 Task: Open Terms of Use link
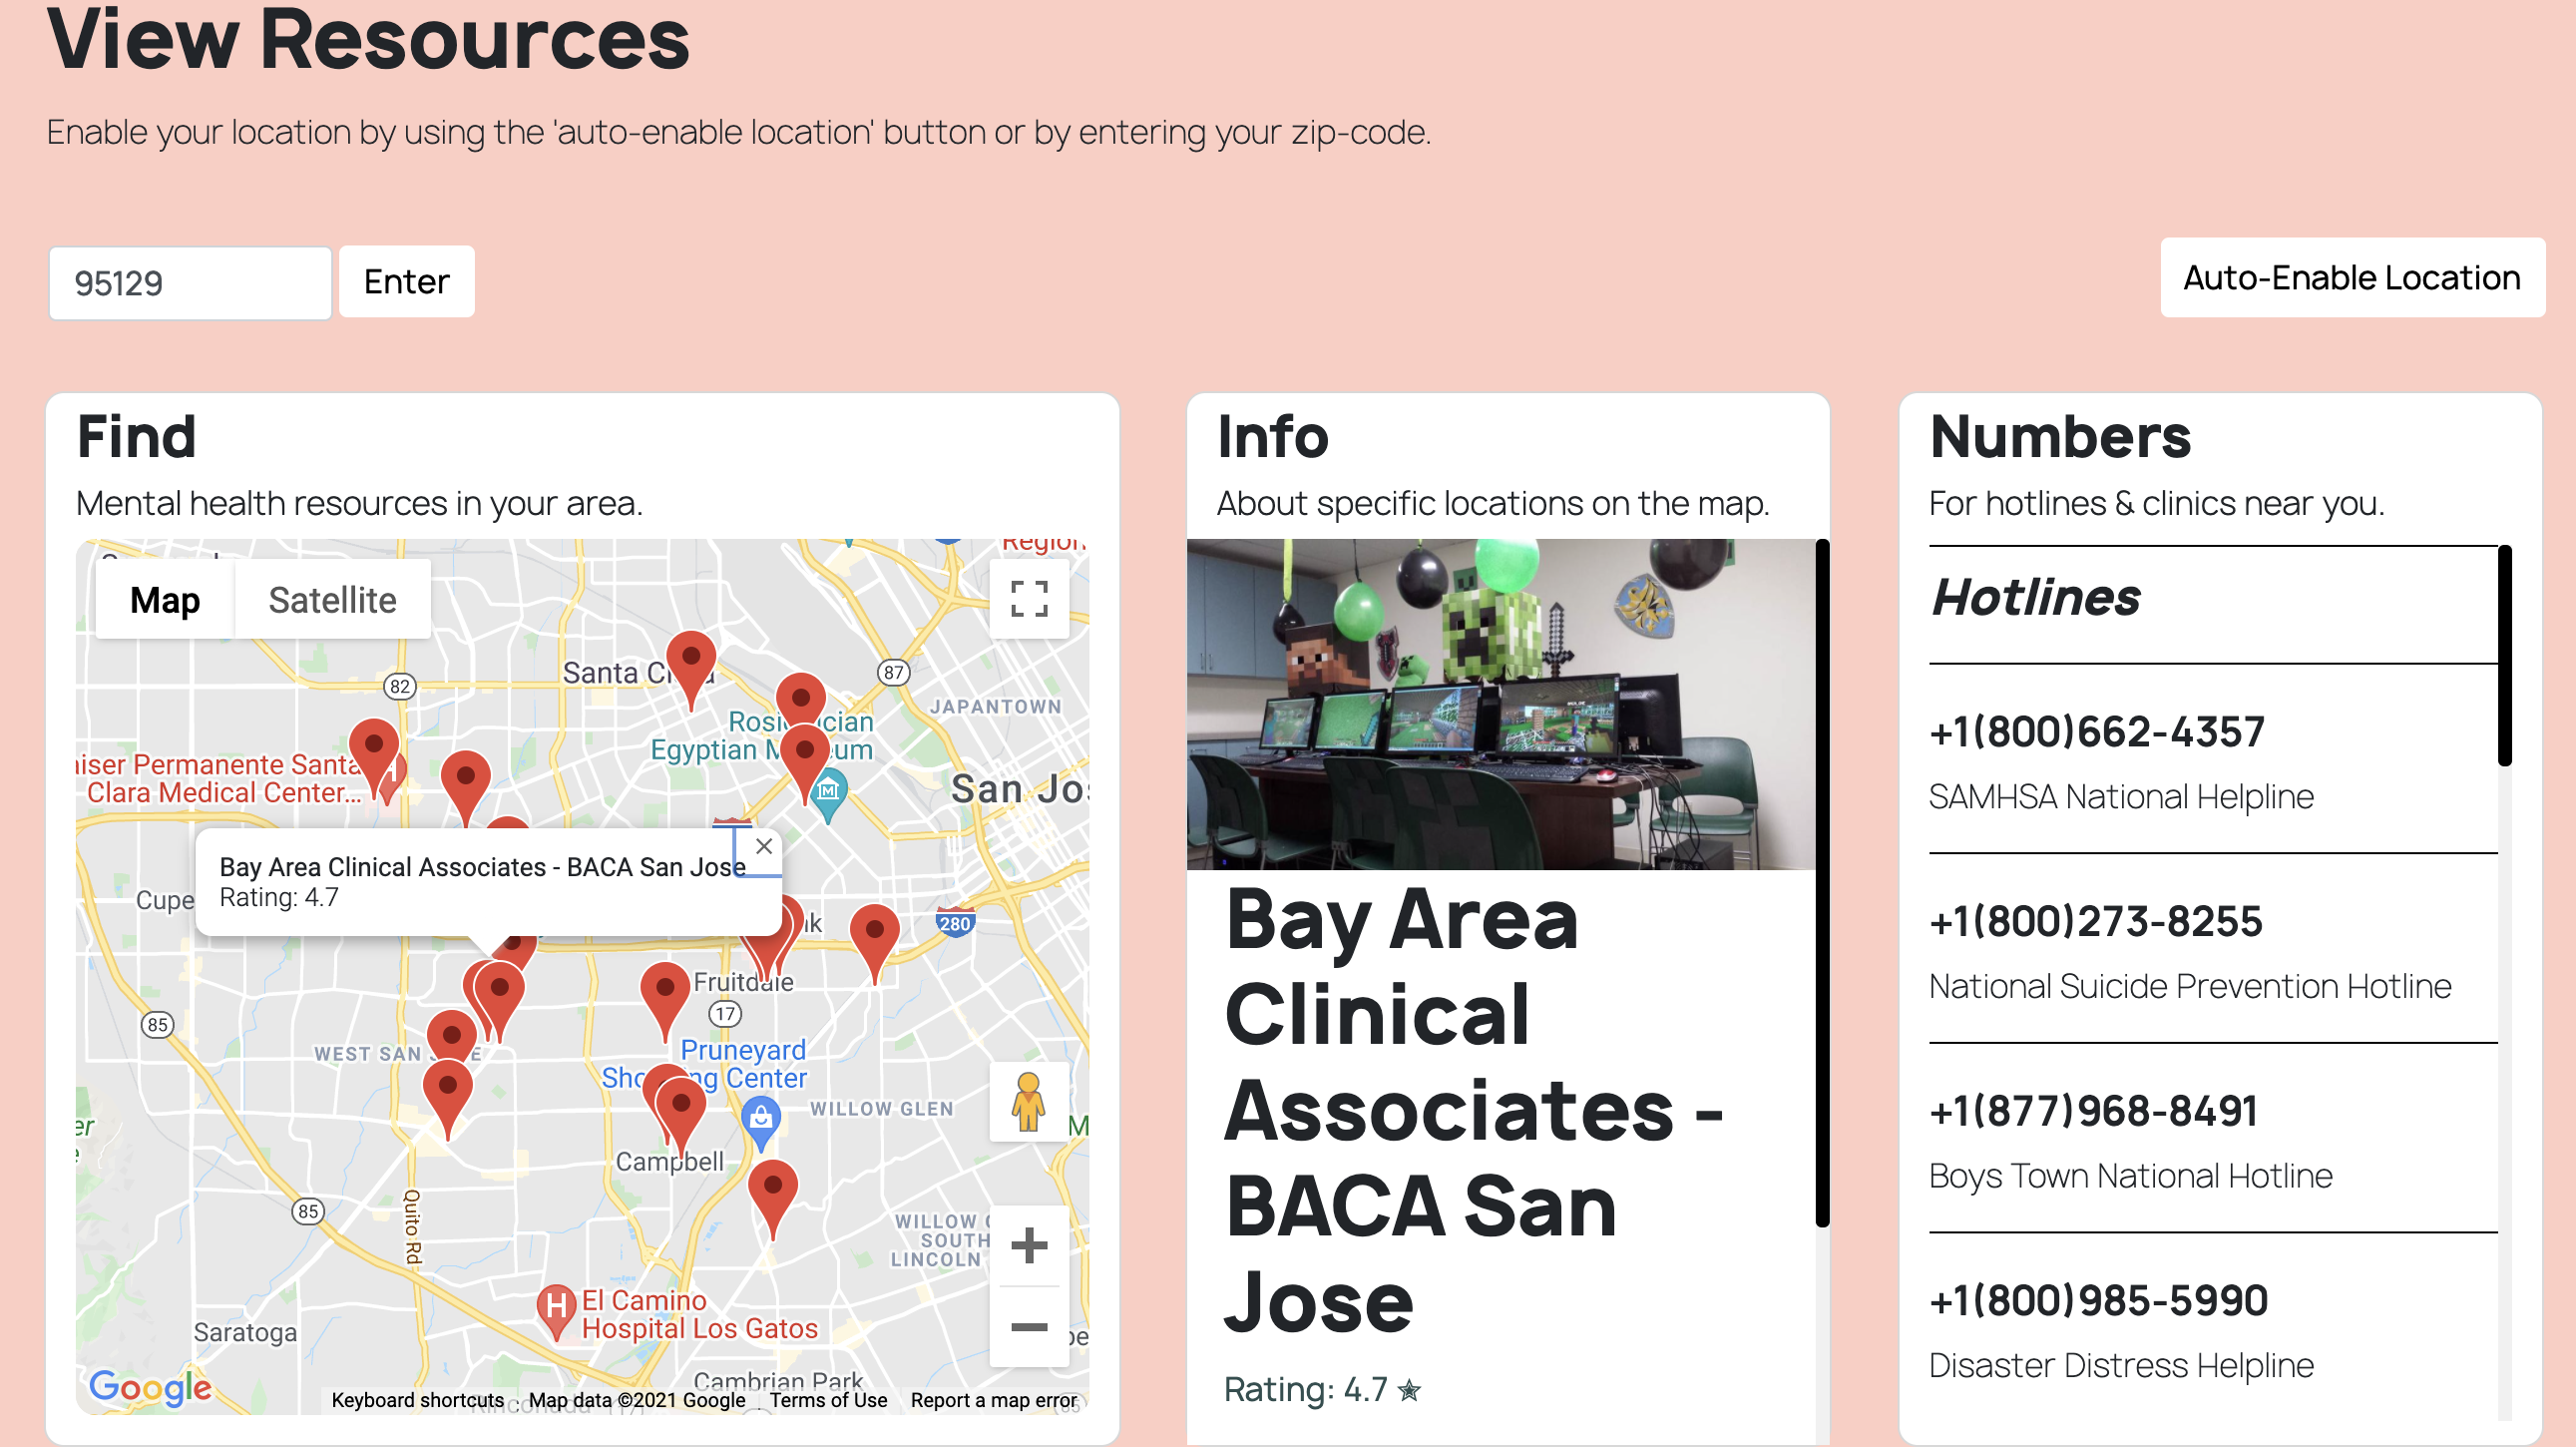click(828, 1400)
